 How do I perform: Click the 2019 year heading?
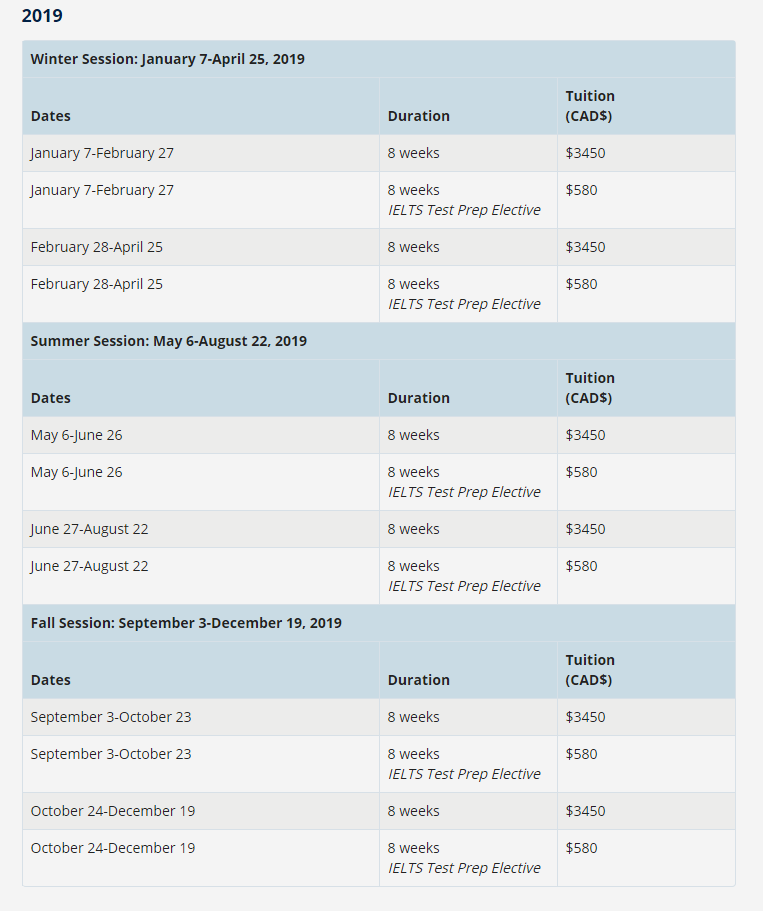[42, 16]
